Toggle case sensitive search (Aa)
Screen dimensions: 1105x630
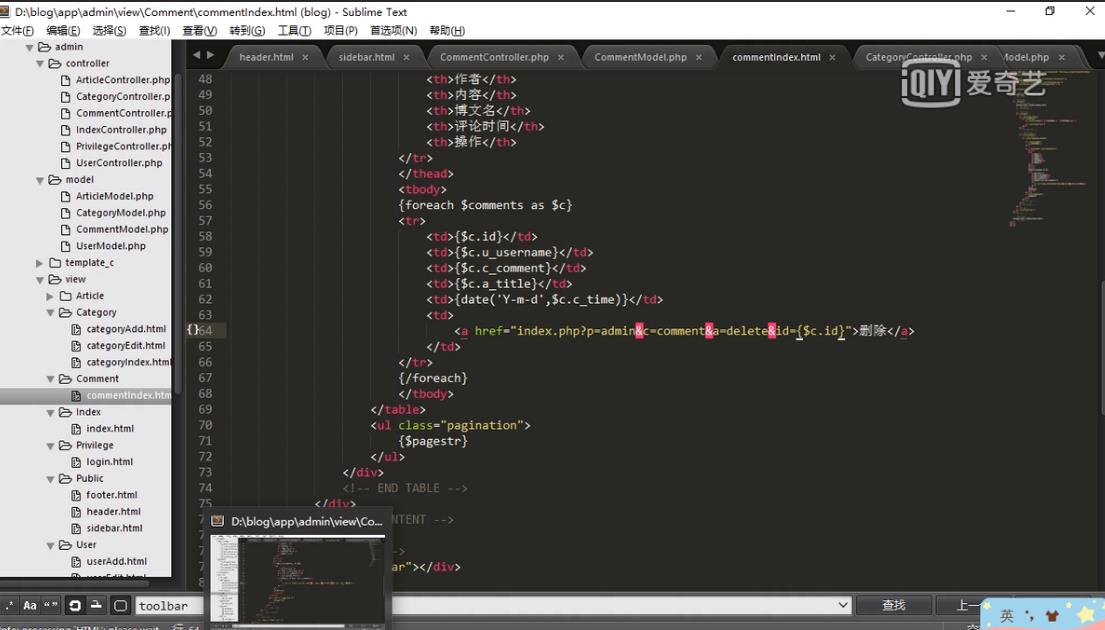[30, 605]
